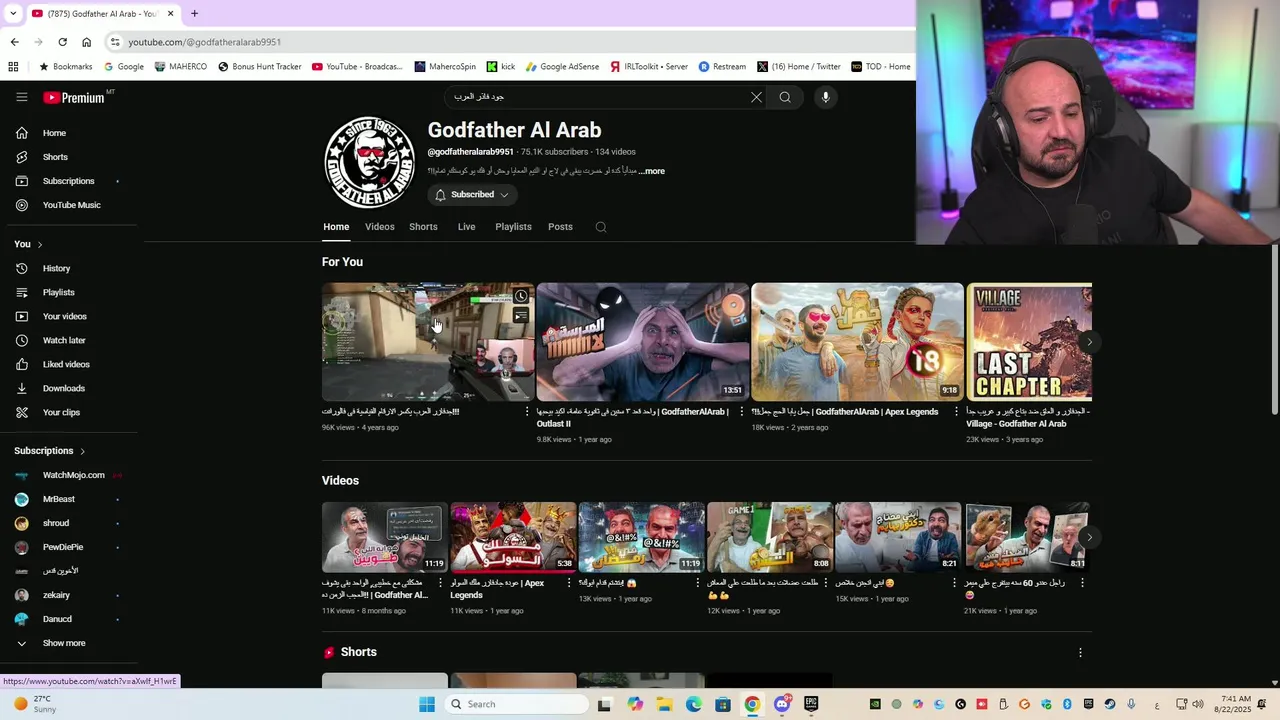Expand the You section chevron
1280x720 pixels.
click(x=40, y=244)
